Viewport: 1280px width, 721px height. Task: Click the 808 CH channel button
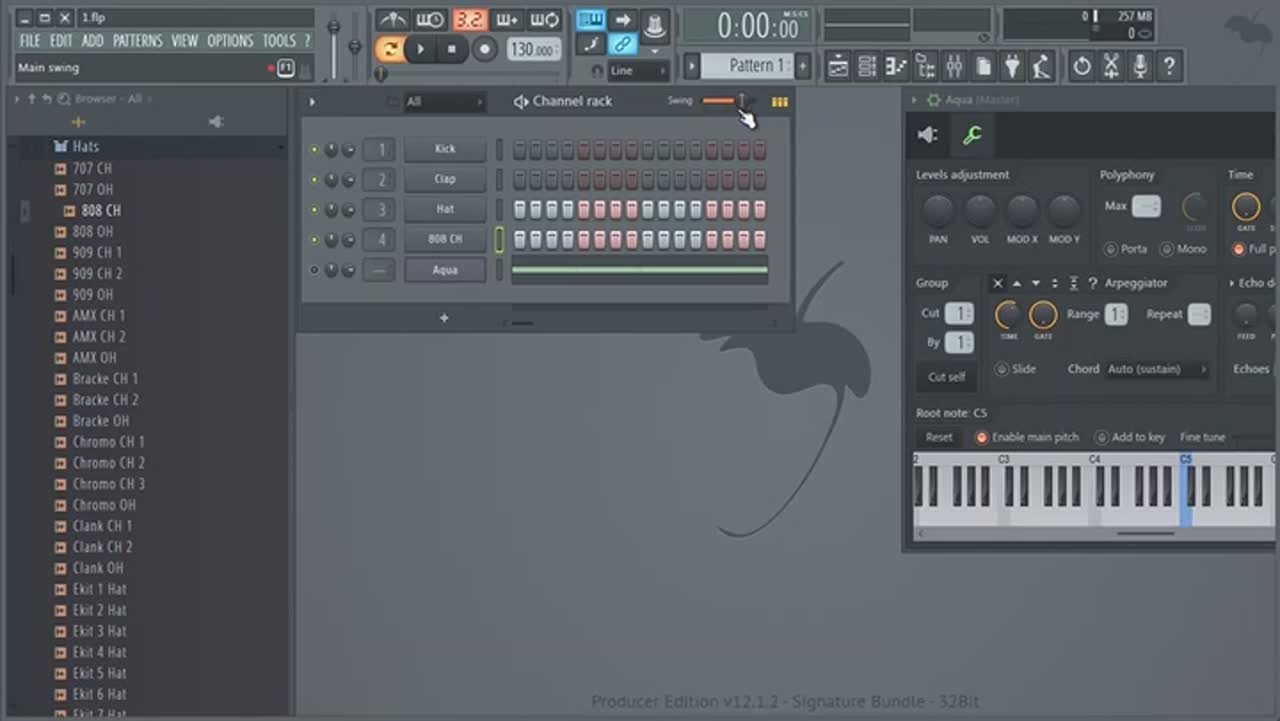coord(445,240)
